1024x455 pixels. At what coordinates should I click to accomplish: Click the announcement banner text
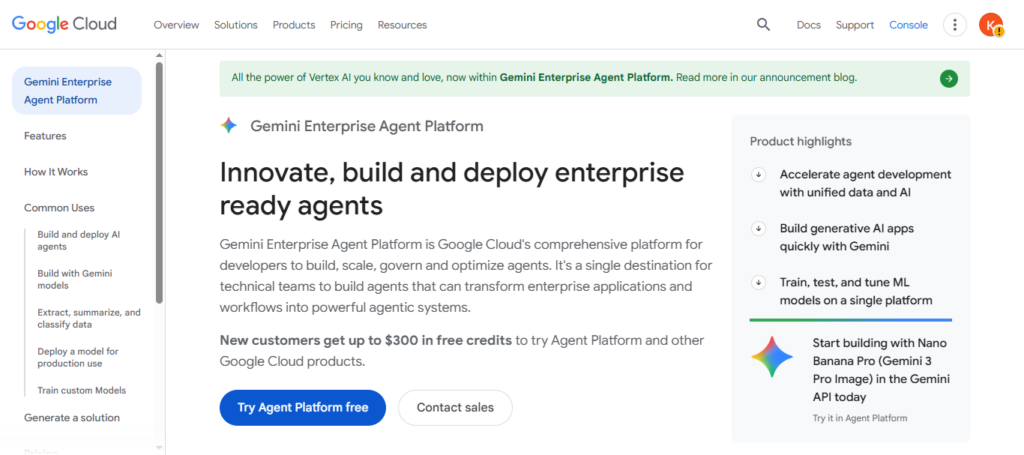tap(544, 78)
